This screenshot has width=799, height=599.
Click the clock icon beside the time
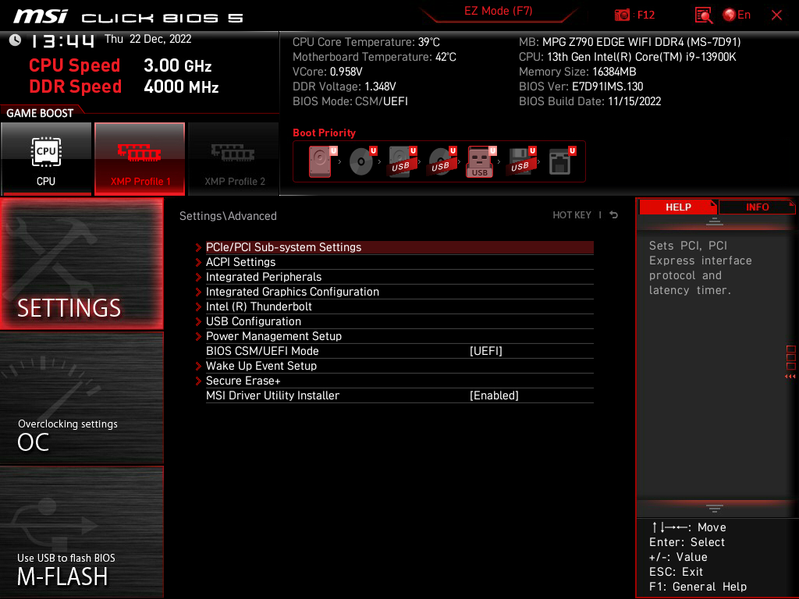point(15,40)
